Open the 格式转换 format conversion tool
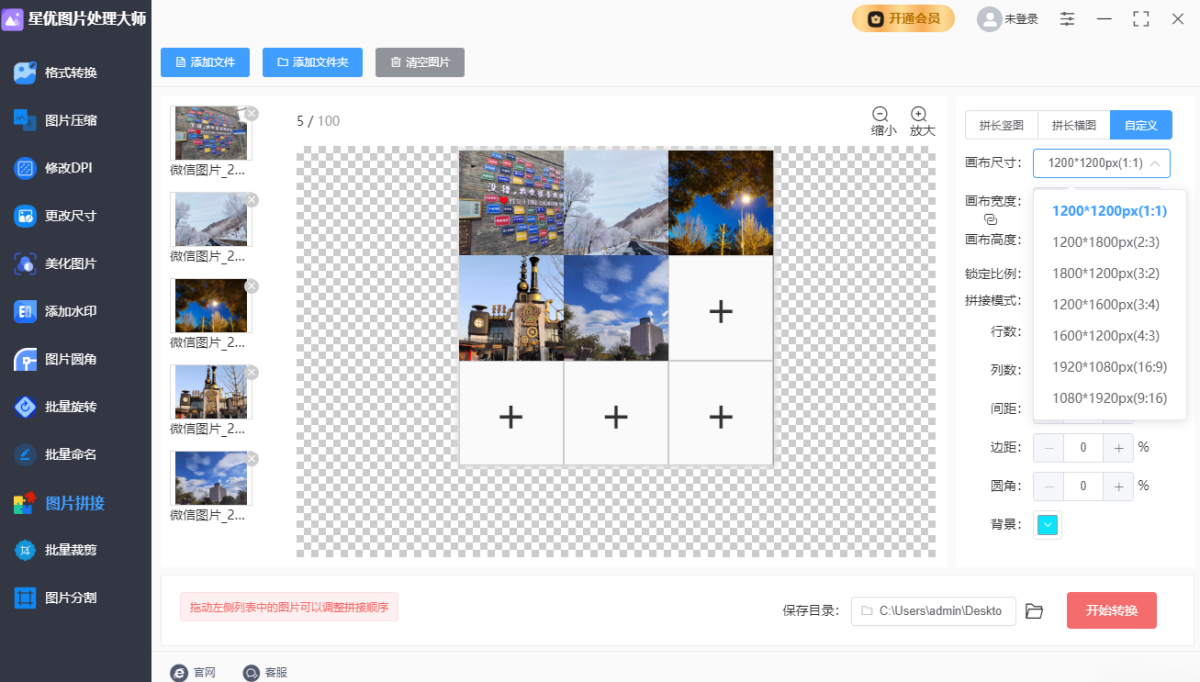The height and width of the screenshot is (682, 1200). 70,73
